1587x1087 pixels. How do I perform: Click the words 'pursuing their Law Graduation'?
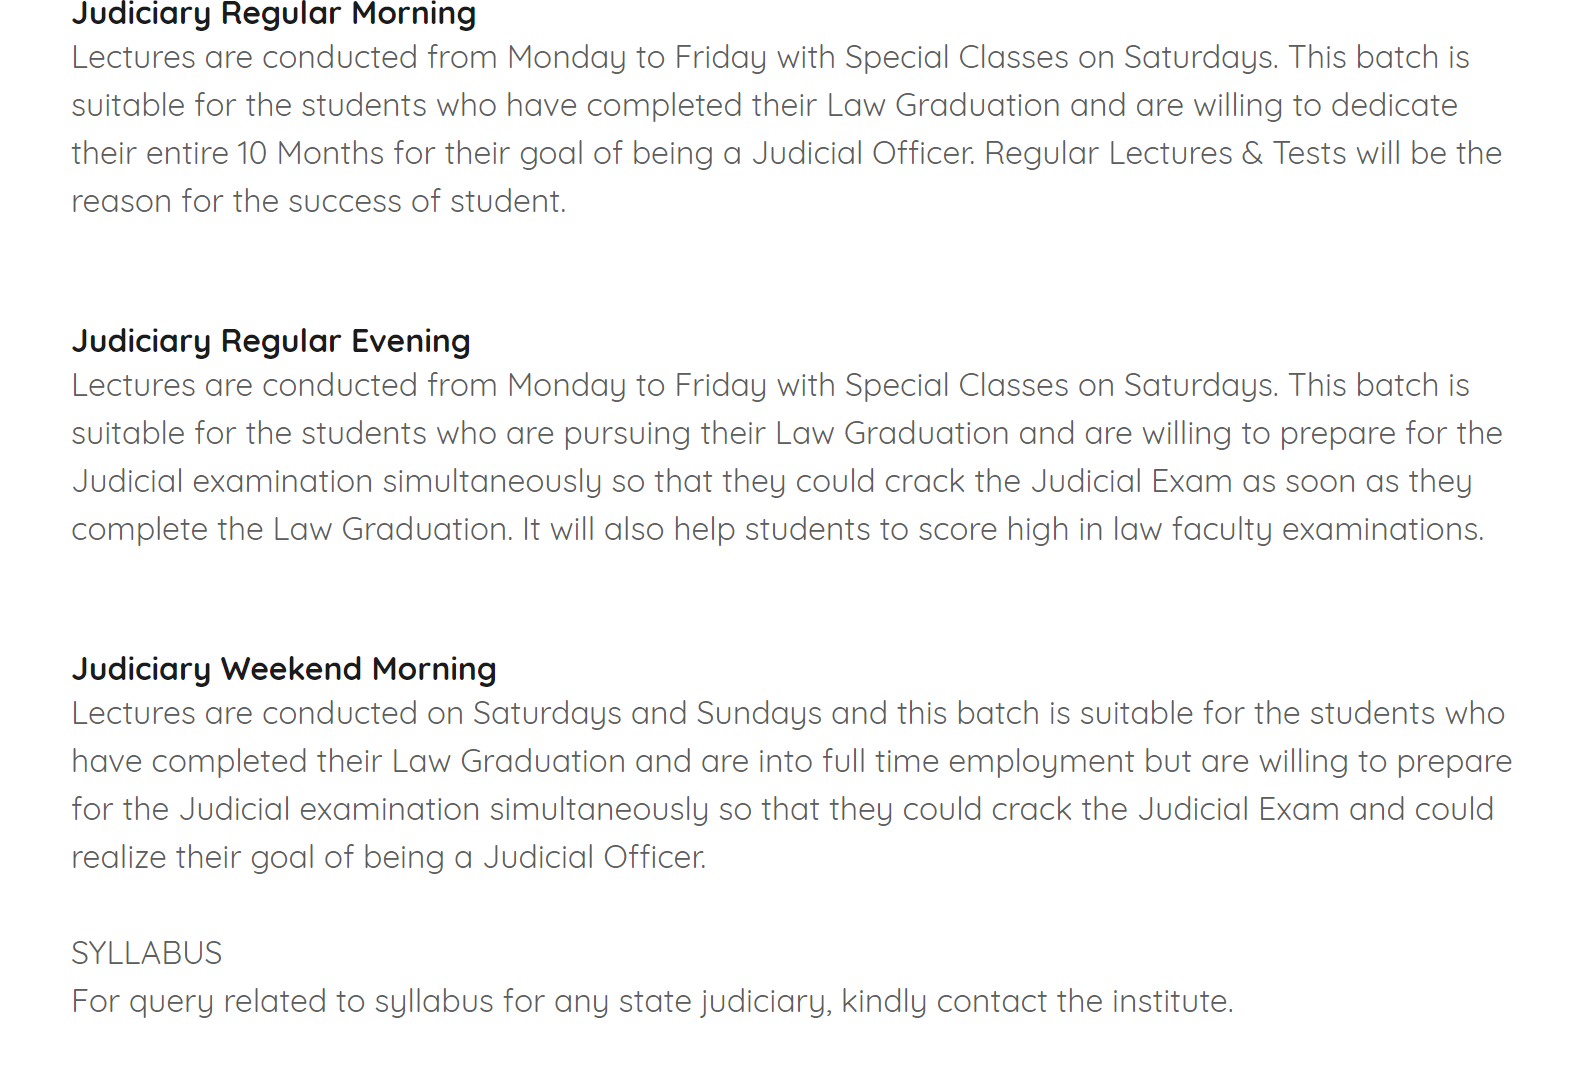[786, 433]
